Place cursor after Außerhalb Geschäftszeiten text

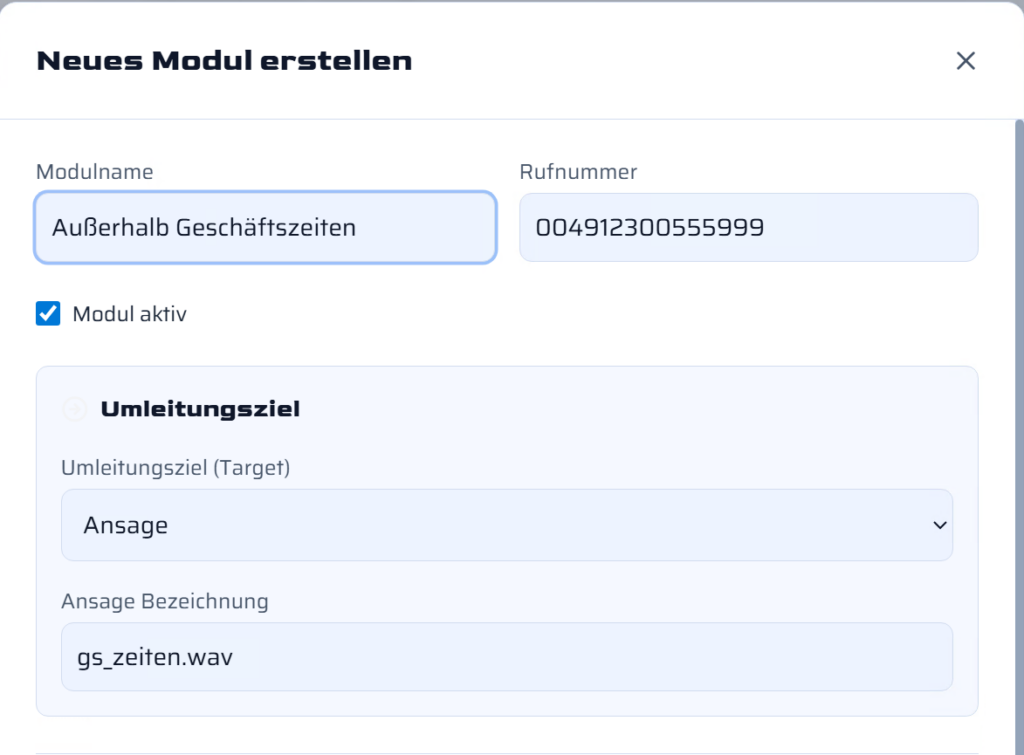358,228
